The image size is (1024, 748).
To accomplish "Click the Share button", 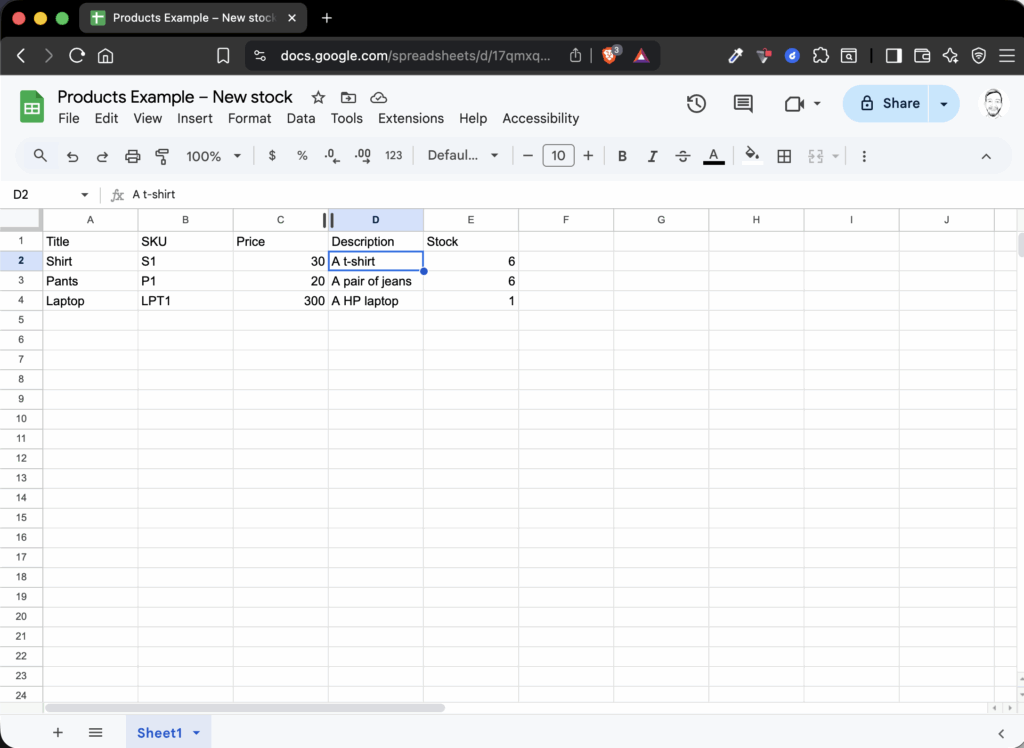I will click(887, 103).
